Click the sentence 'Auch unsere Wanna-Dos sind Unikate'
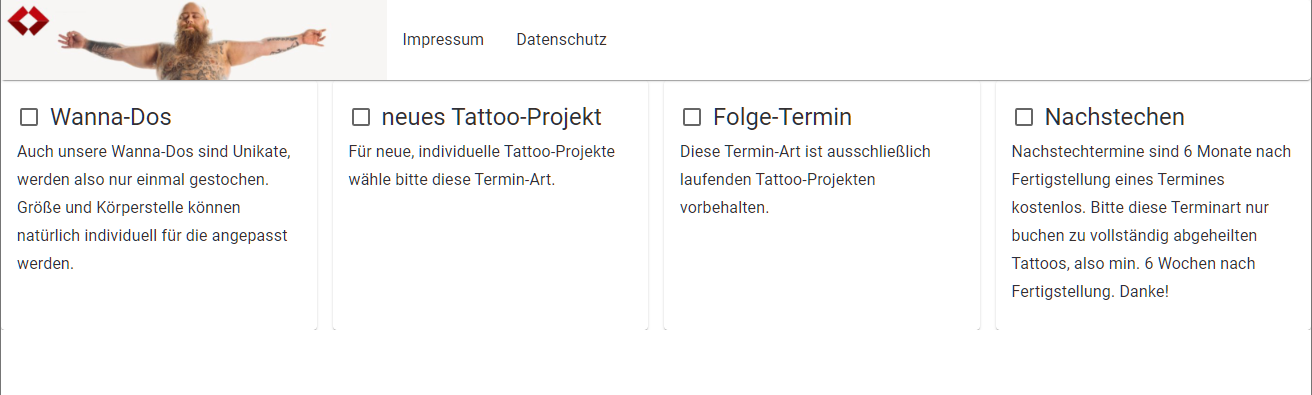1312x395 pixels. pyautogui.click(x=155, y=152)
